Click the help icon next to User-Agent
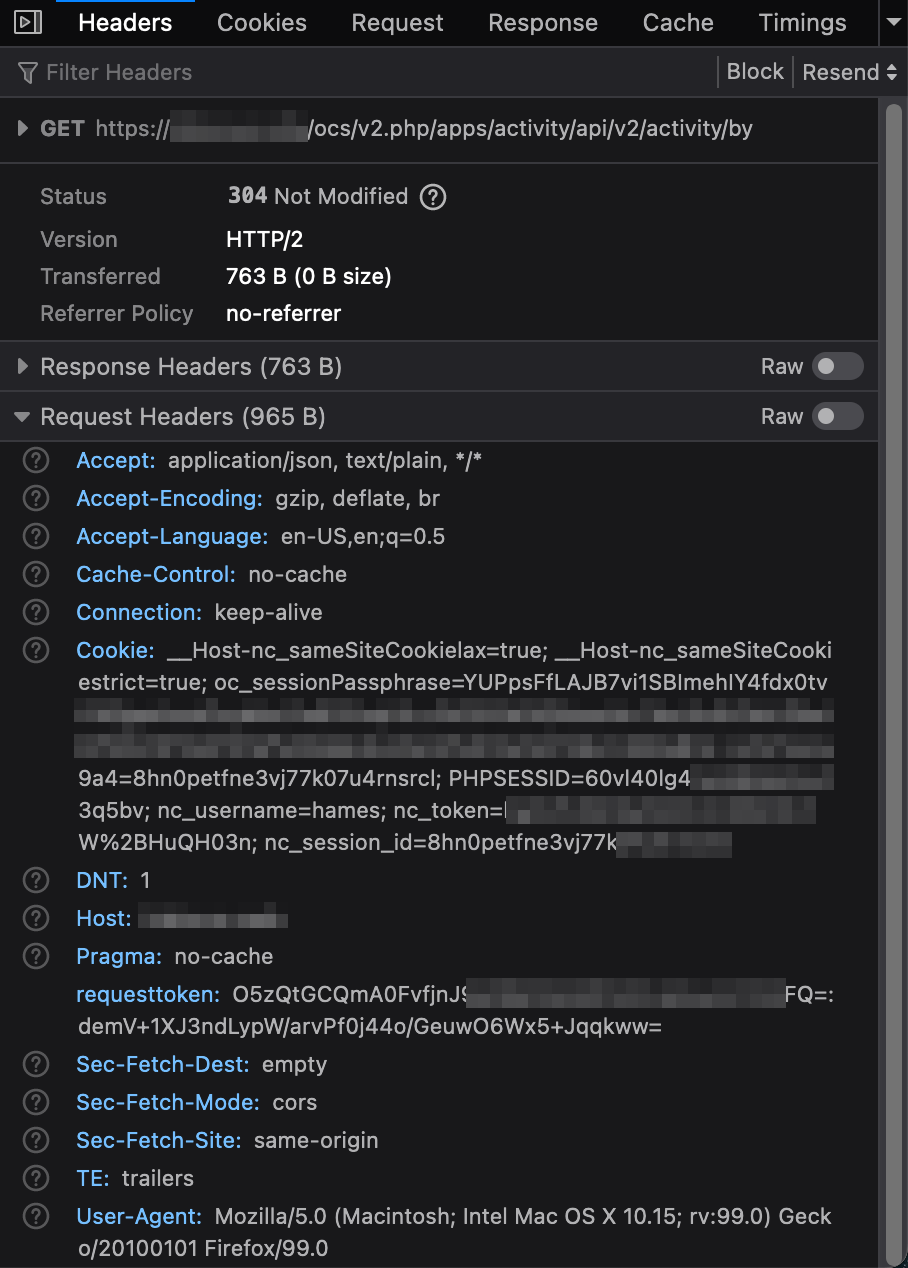Viewport: 908px width, 1268px height. click(35, 1216)
